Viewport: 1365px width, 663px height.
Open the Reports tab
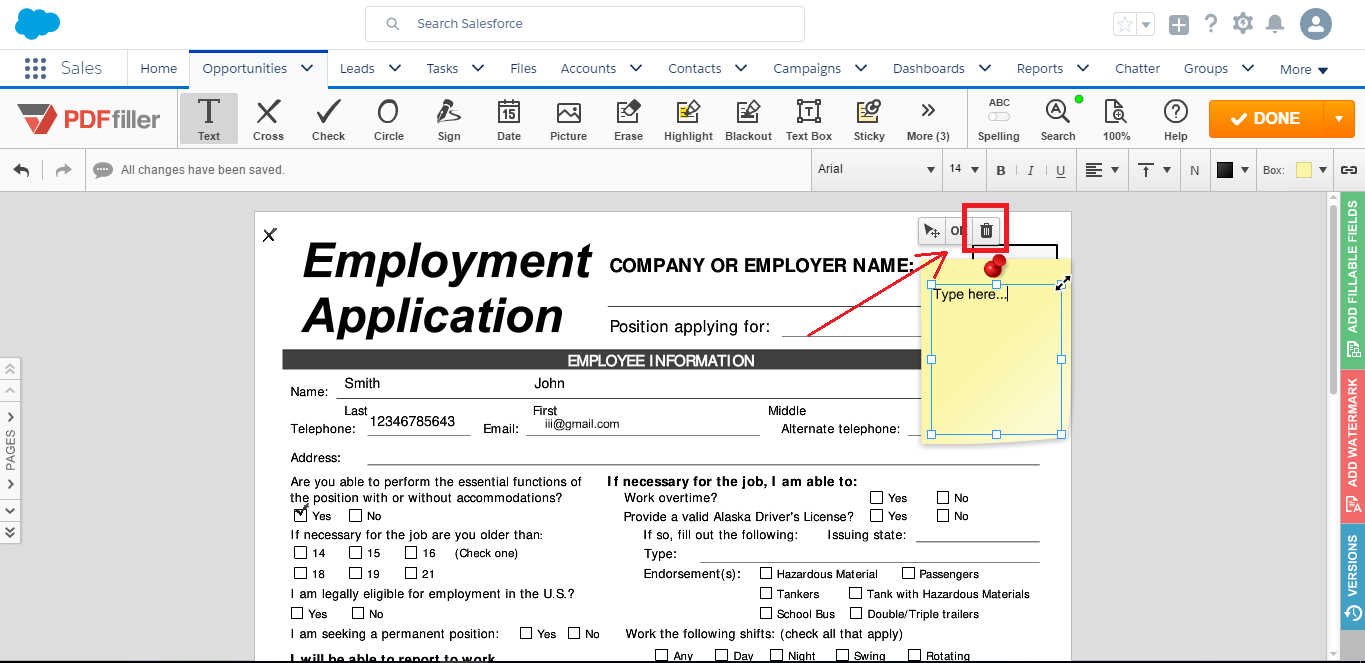[x=1040, y=68]
